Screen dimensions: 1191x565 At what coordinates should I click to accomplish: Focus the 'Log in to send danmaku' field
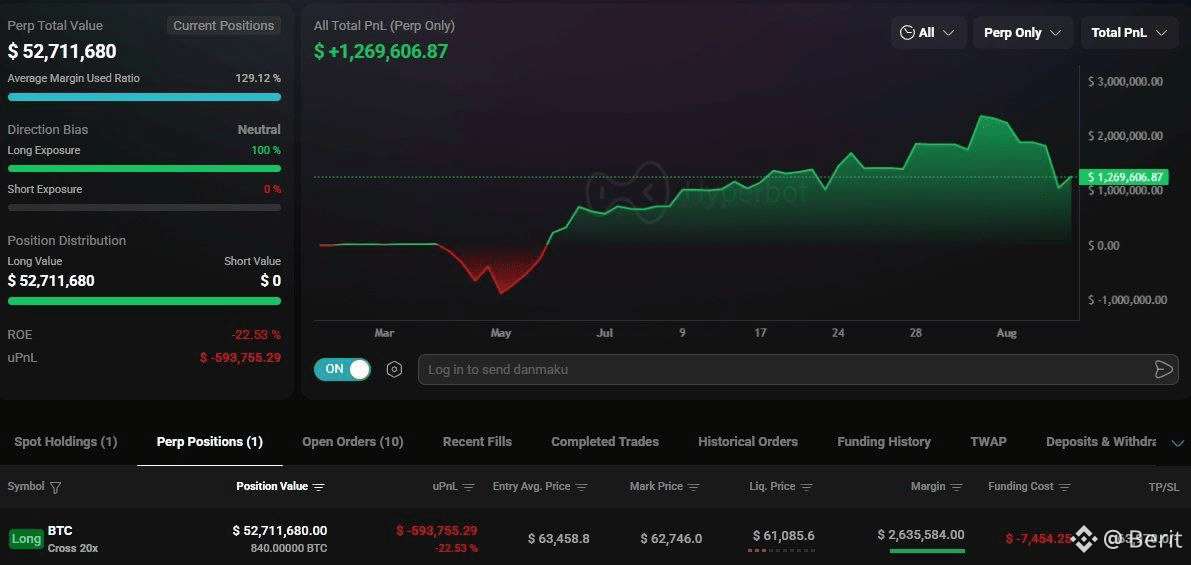(798, 370)
